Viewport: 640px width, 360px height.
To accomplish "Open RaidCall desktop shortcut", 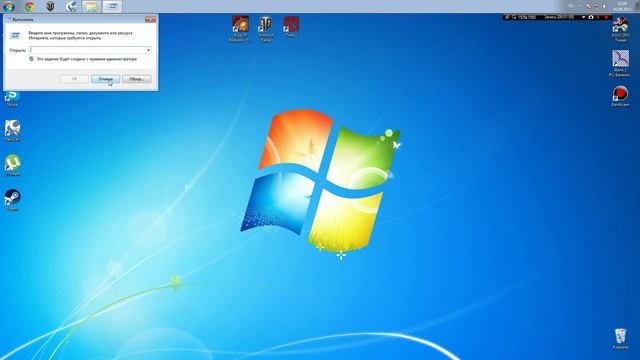I will click(x=12, y=131).
